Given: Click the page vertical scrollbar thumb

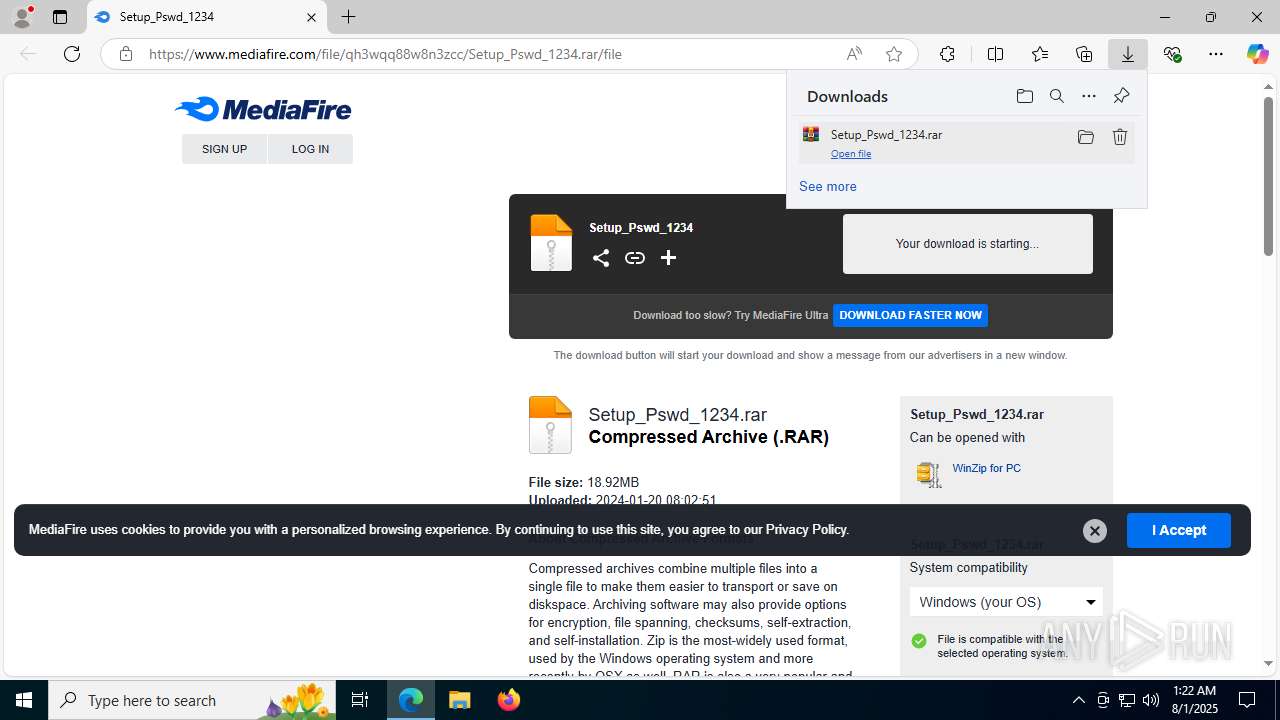Looking at the screenshot, I should [1268, 175].
